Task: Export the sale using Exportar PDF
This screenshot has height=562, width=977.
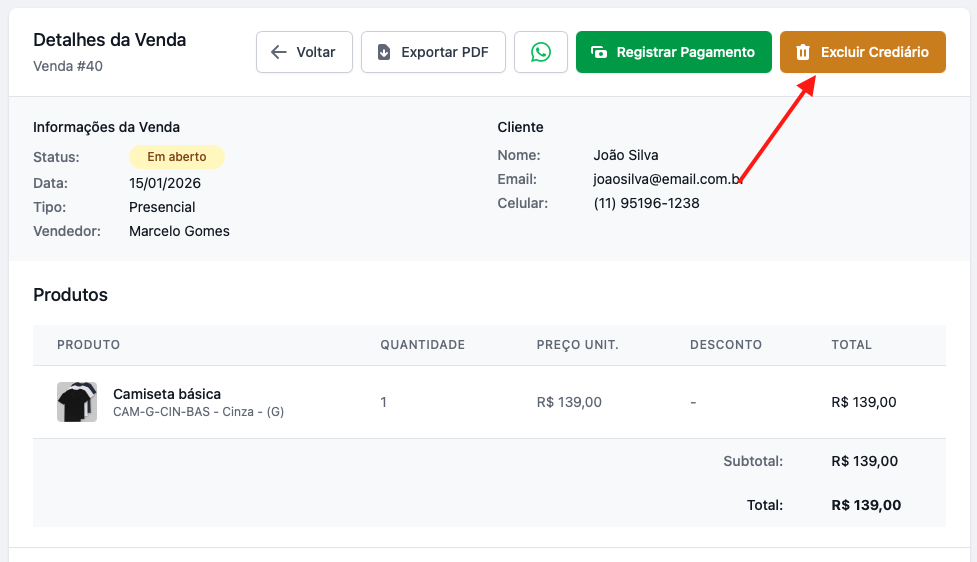Action: pyautogui.click(x=433, y=52)
